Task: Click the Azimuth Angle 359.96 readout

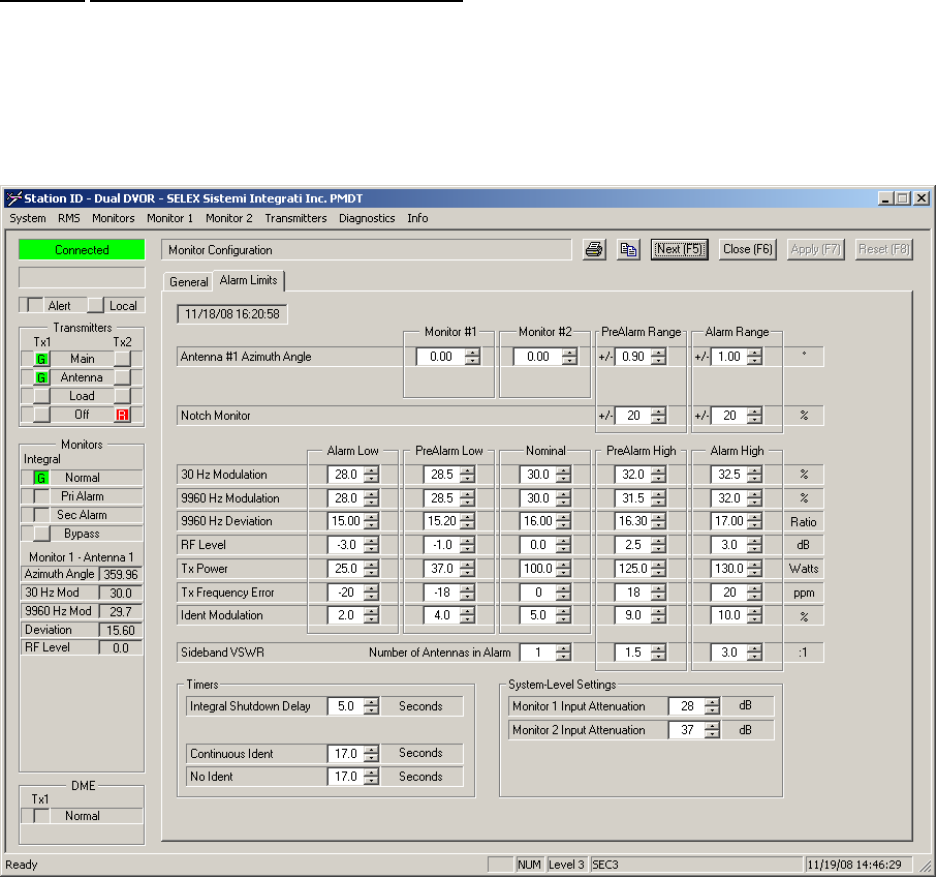Action: pos(121,574)
